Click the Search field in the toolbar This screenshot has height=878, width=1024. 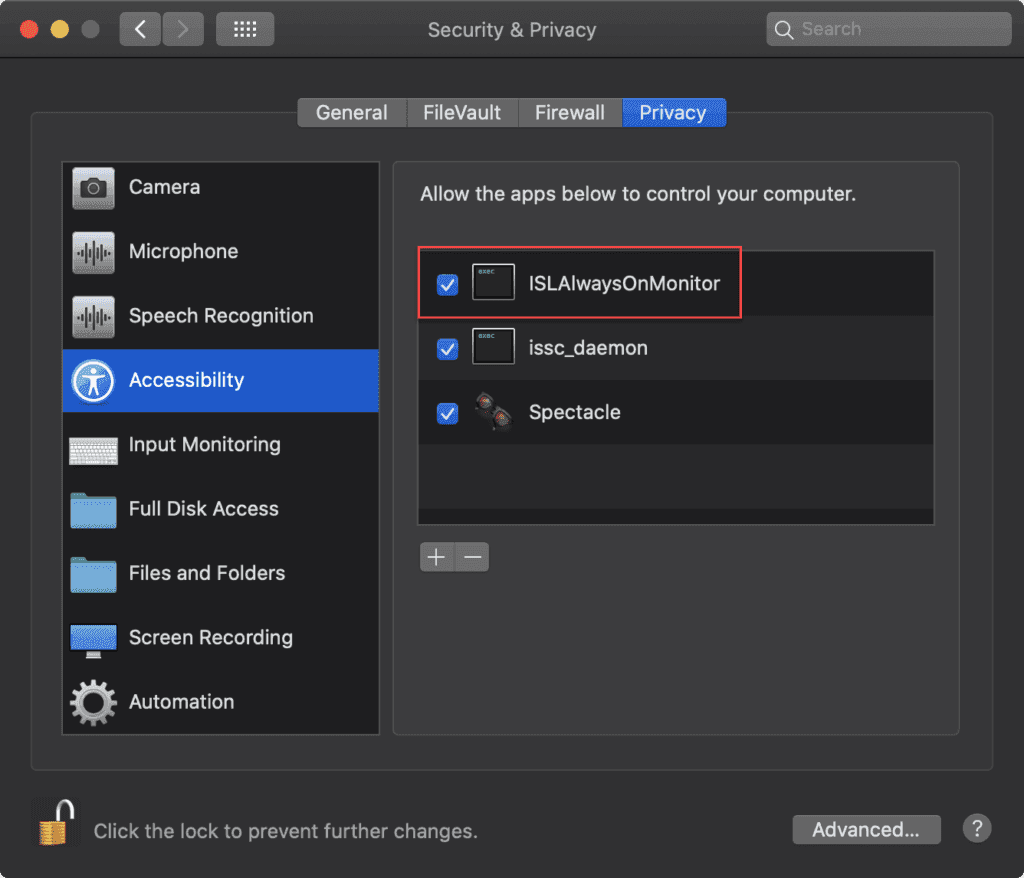888,29
